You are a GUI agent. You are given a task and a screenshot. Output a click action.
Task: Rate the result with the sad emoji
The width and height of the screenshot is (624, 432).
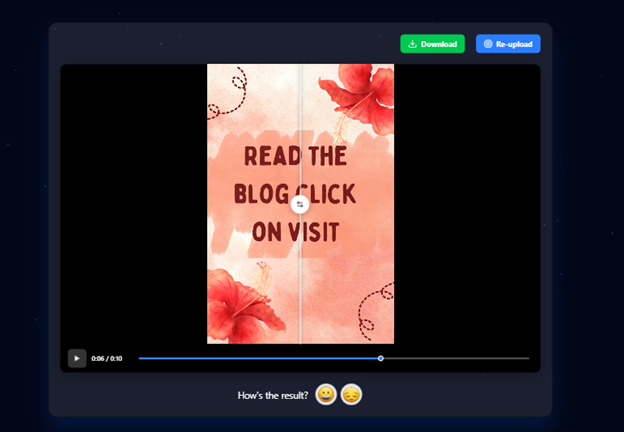pos(351,394)
